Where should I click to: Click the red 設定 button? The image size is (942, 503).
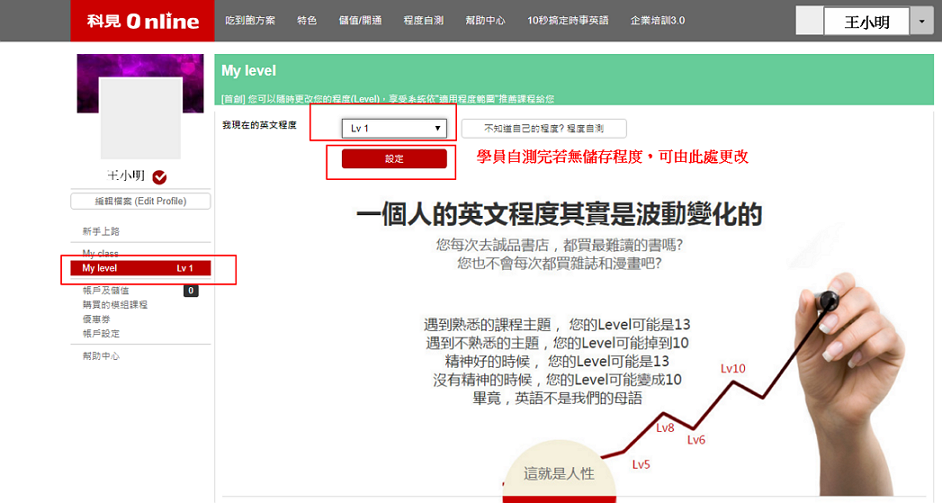click(394, 159)
